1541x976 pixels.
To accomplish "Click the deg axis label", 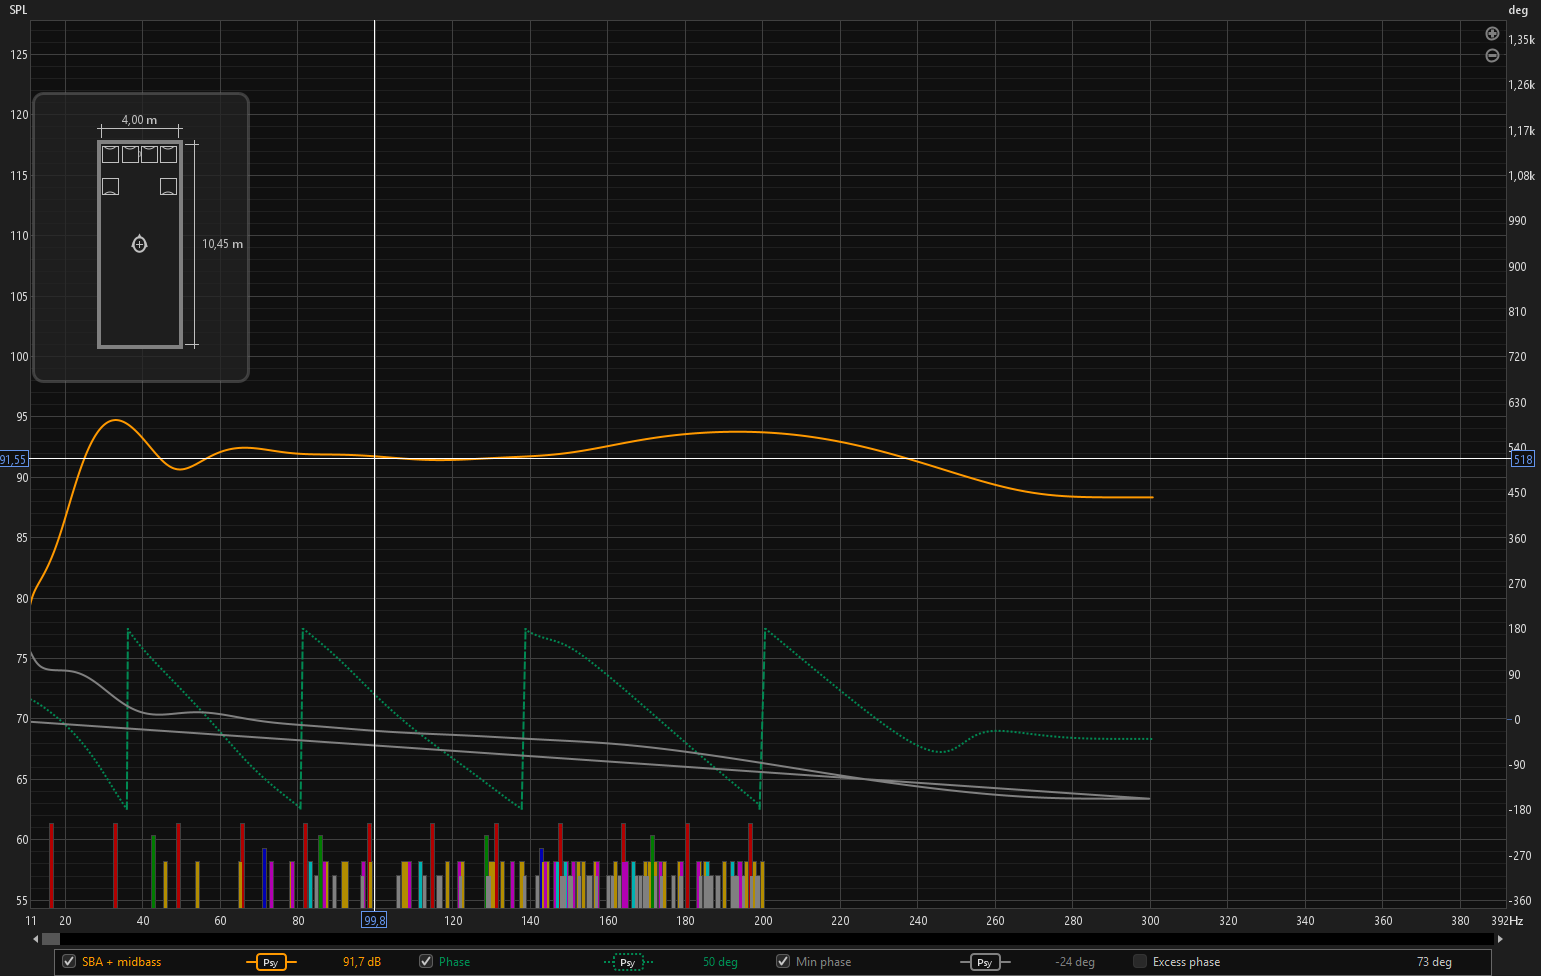I will (1518, 10).
